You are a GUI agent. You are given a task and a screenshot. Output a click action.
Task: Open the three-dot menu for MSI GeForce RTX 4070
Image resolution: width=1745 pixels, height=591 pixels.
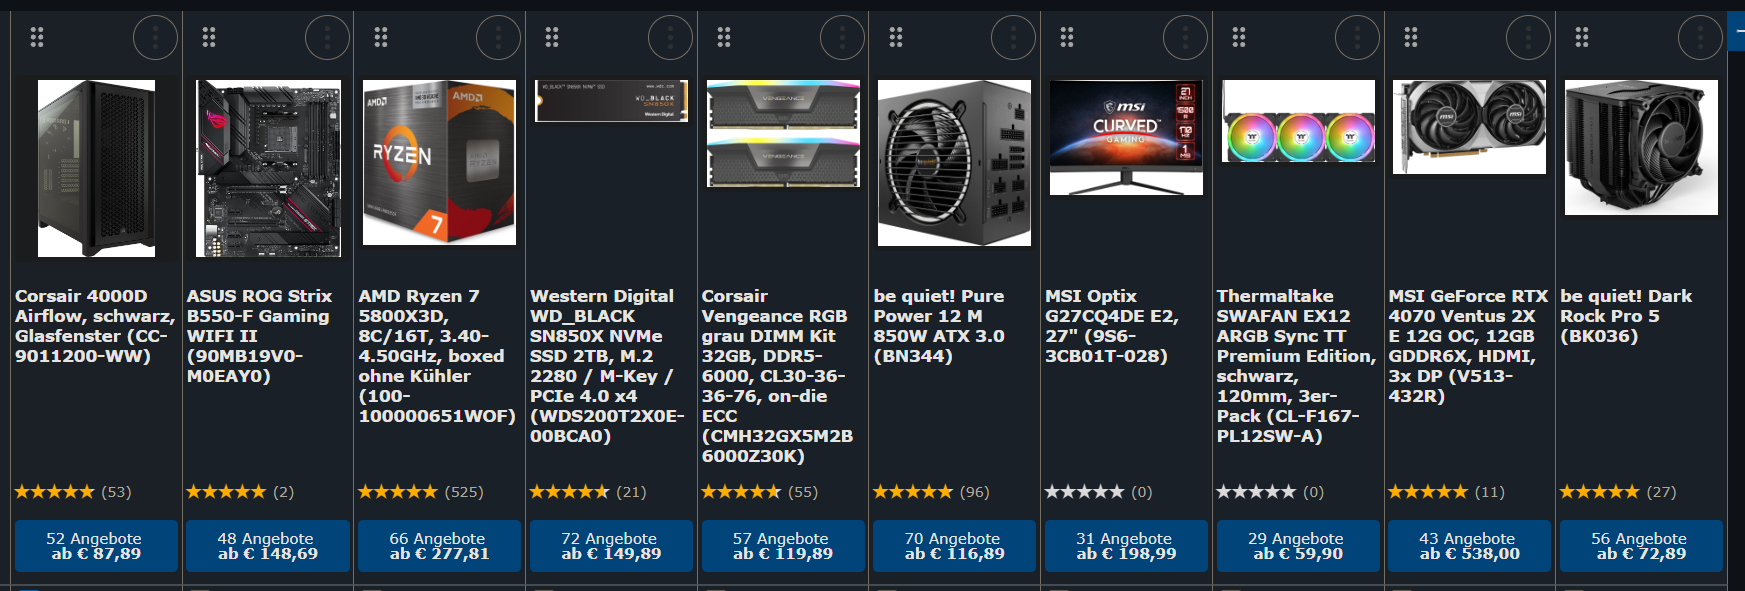pos(1528,38)
